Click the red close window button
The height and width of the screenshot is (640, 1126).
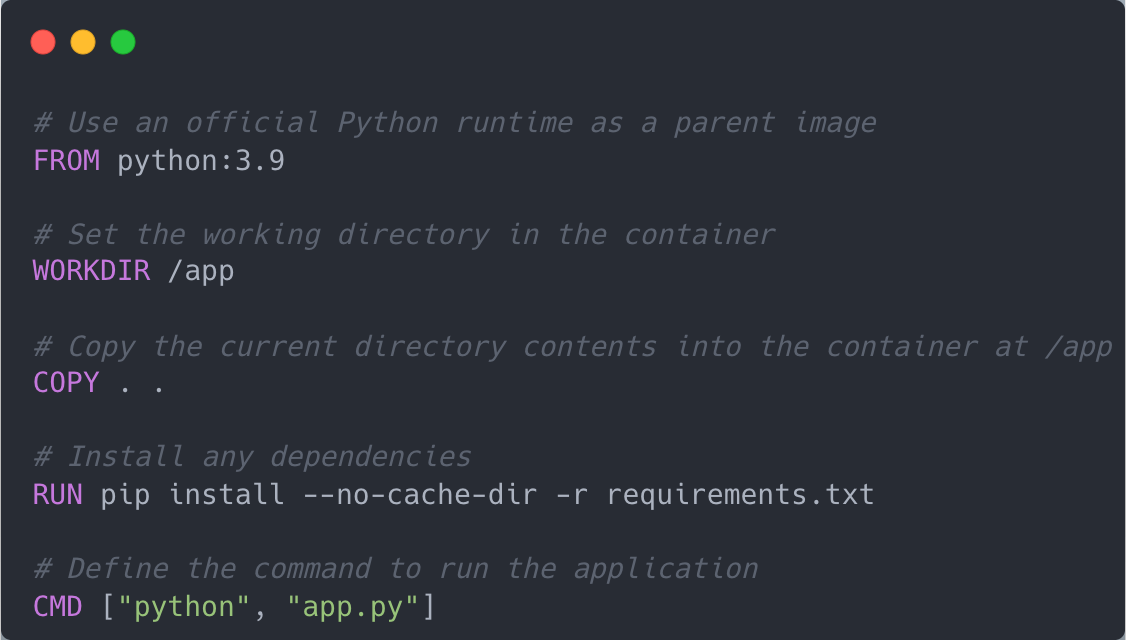tap(43, 42)
